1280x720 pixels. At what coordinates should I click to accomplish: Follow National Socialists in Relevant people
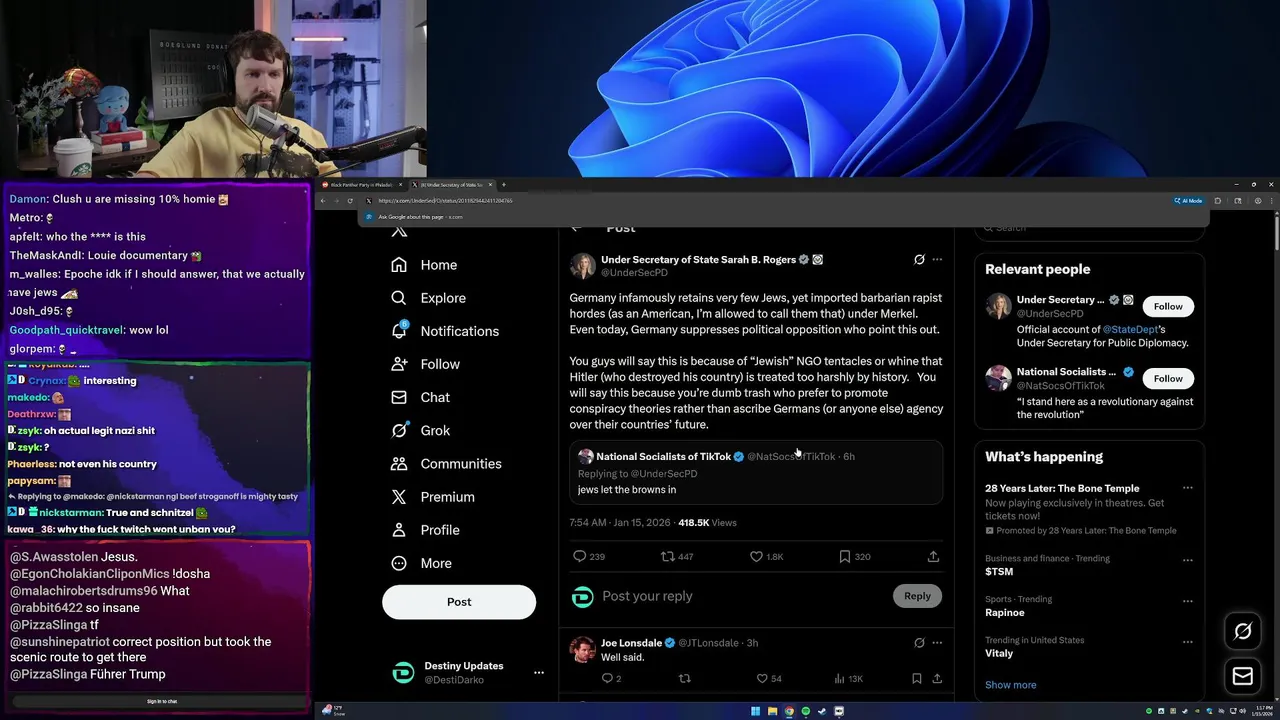pos(1168,378)
